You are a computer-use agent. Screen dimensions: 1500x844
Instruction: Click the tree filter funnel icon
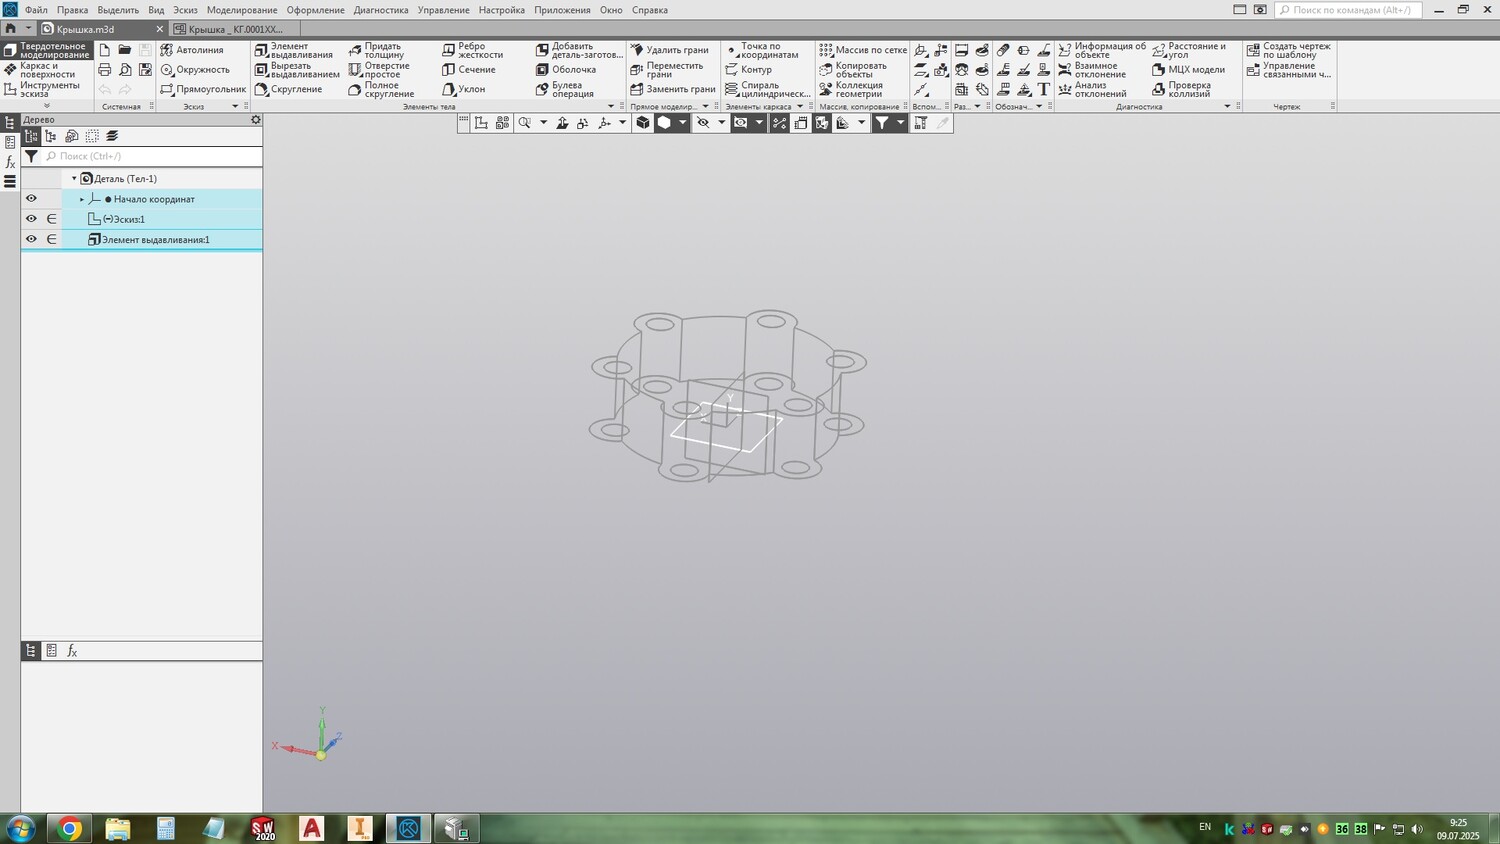tap(31, 156)
